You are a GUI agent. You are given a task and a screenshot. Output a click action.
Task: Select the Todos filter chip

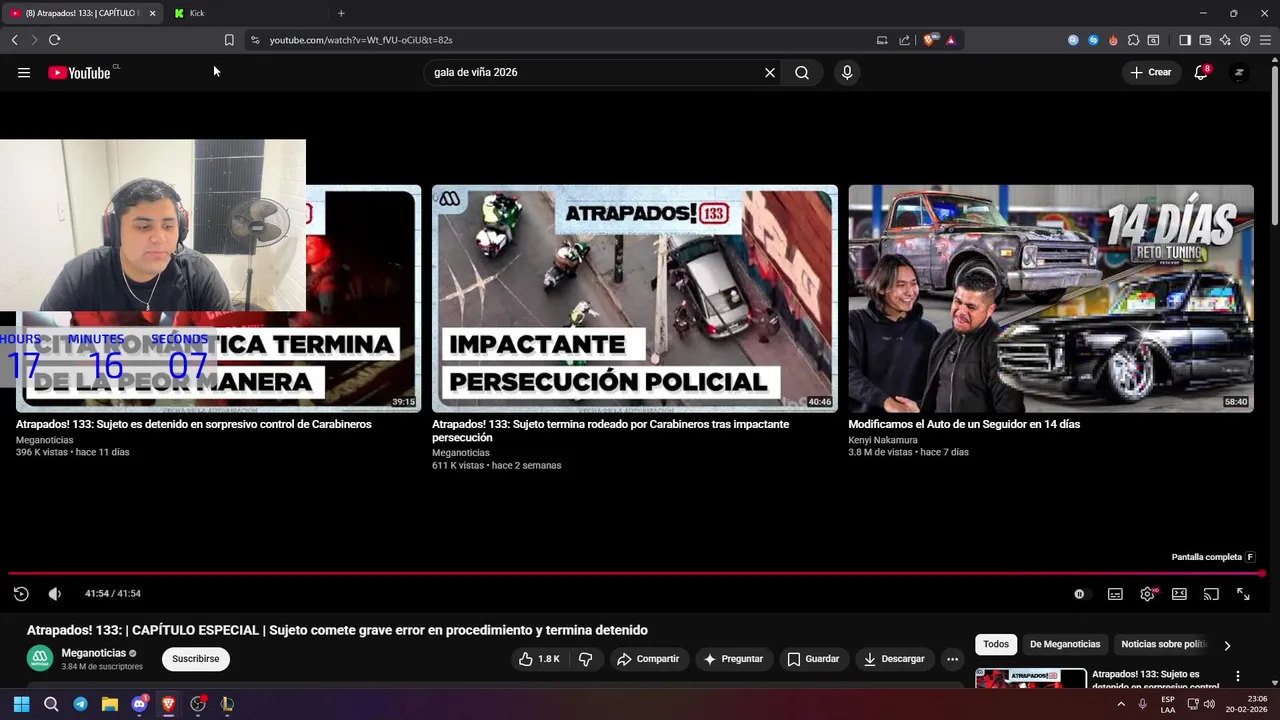click(996, 645)
